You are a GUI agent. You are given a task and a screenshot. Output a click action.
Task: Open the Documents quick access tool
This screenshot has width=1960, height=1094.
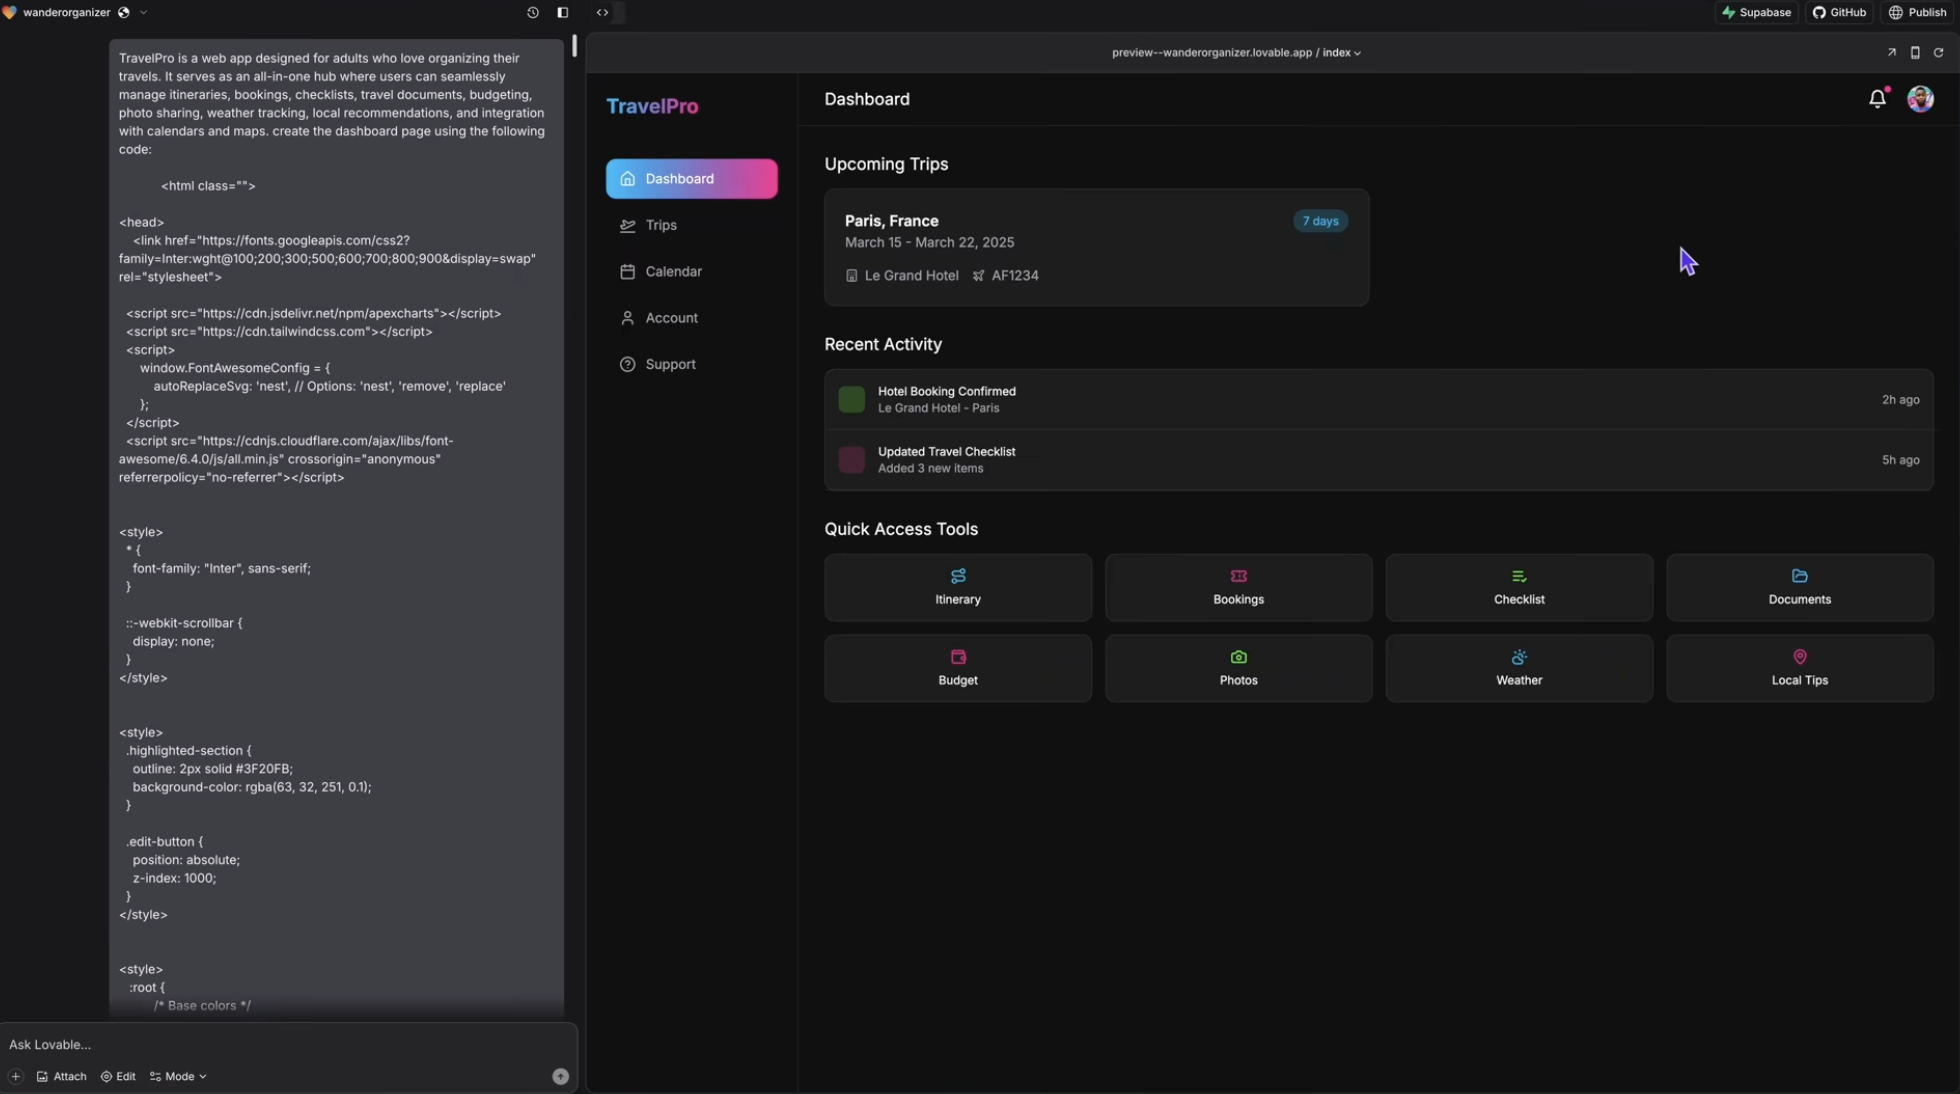[1799, 588]
